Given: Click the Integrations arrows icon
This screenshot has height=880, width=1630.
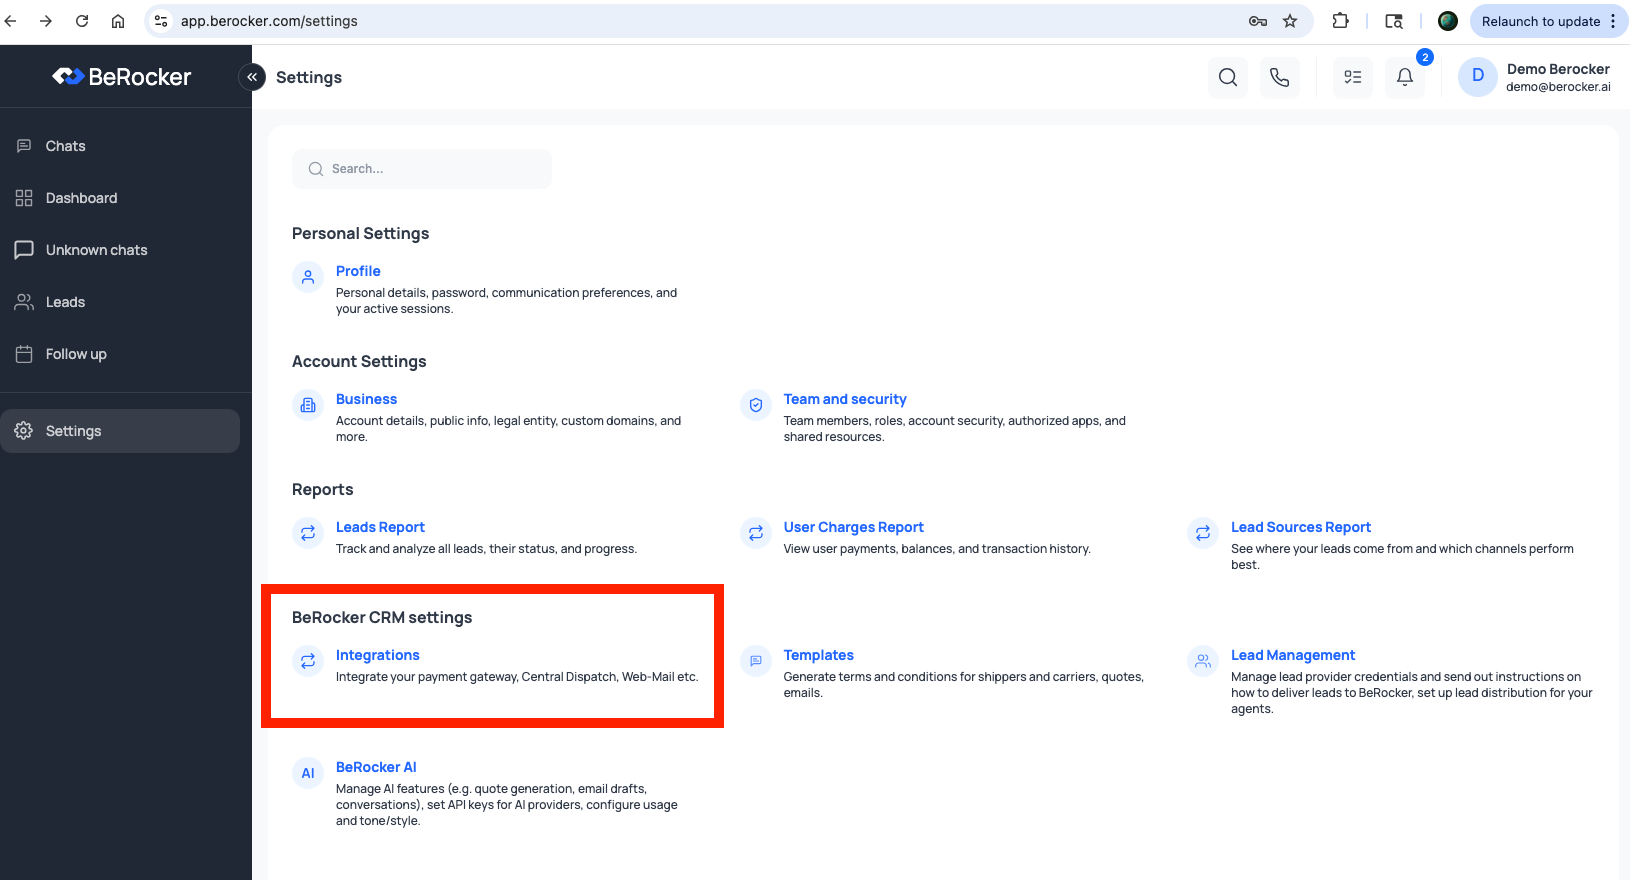Looking at the screenshot, I should (x=308, y=661).
